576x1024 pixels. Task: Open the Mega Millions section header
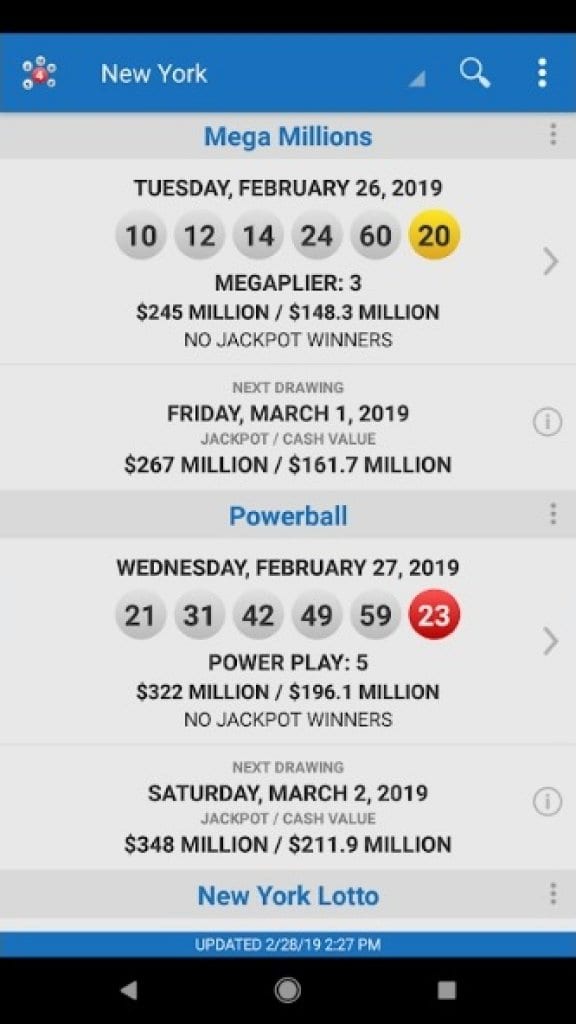[288, 135]
